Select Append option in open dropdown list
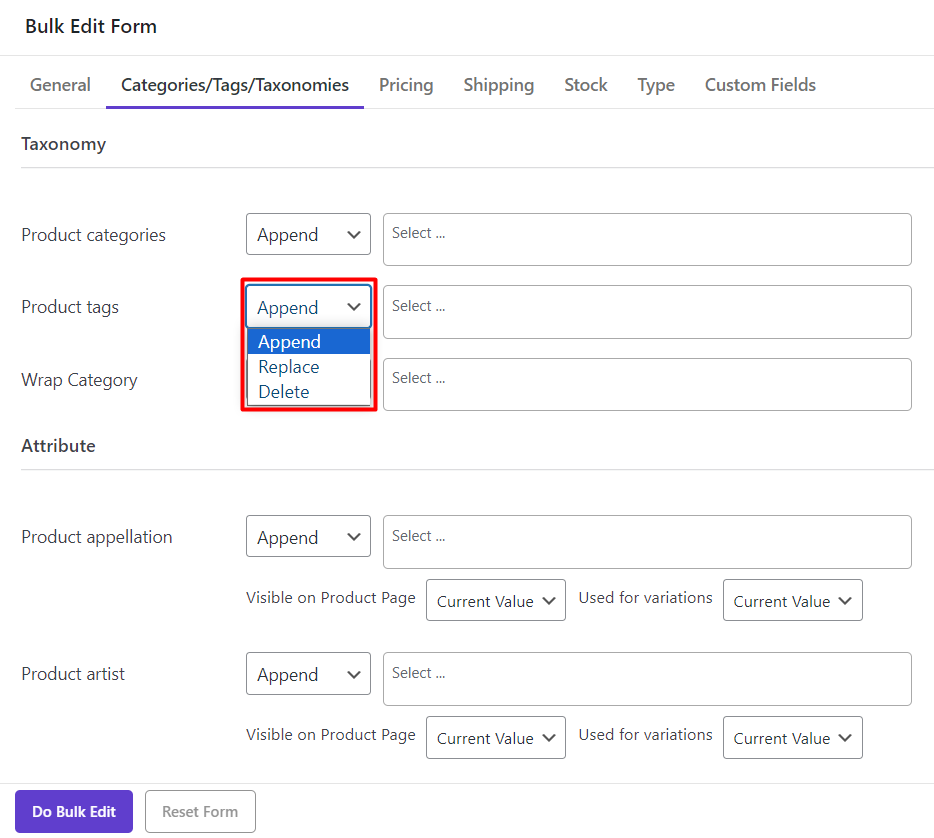The width and height of the screenshot is (934, 838). tap(290, 342)
